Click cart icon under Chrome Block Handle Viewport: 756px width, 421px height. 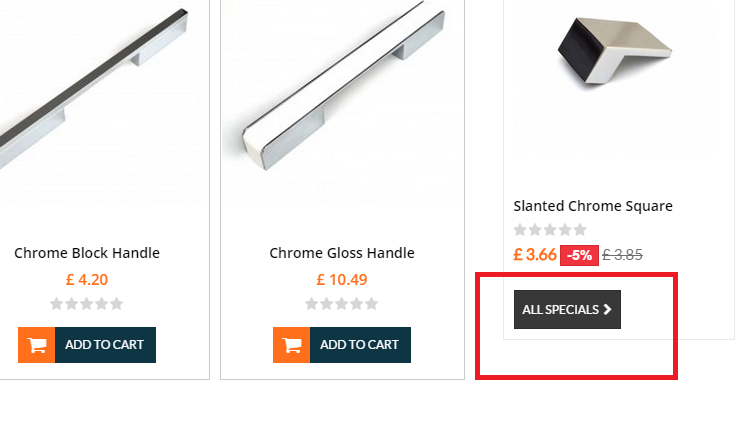37,345
